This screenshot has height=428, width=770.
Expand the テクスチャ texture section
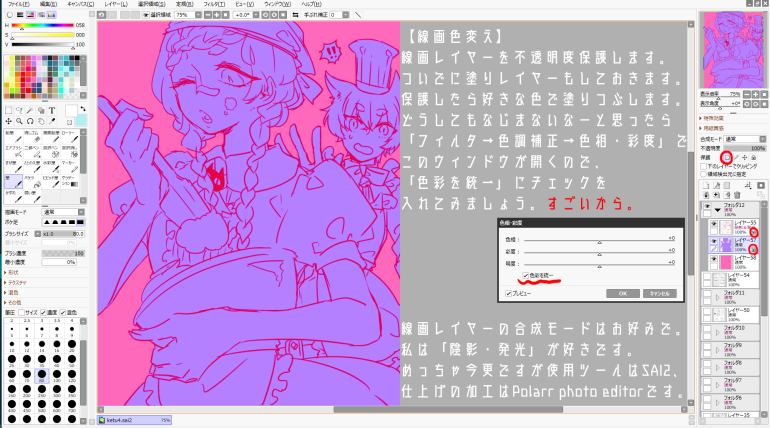(x=16, y=283)
